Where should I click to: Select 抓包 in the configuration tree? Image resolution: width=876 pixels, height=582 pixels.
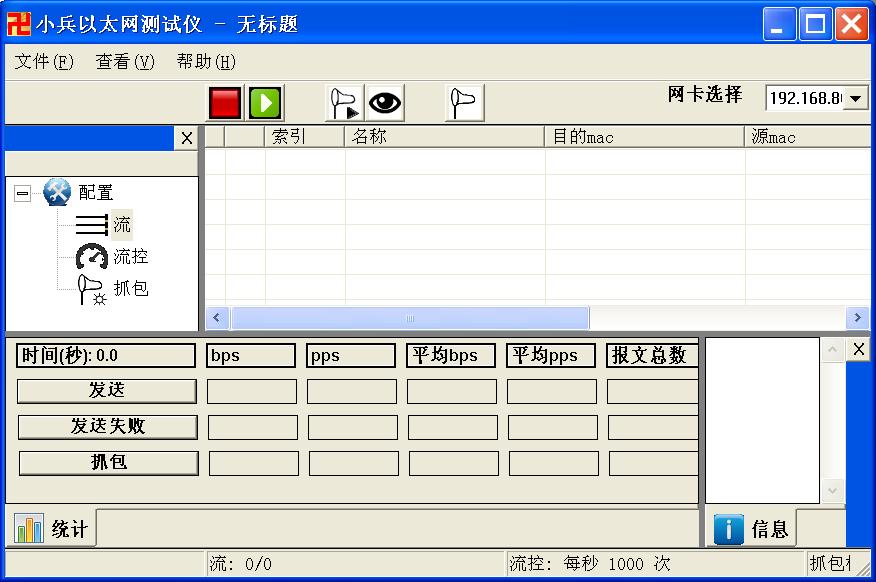click(131, 288)
